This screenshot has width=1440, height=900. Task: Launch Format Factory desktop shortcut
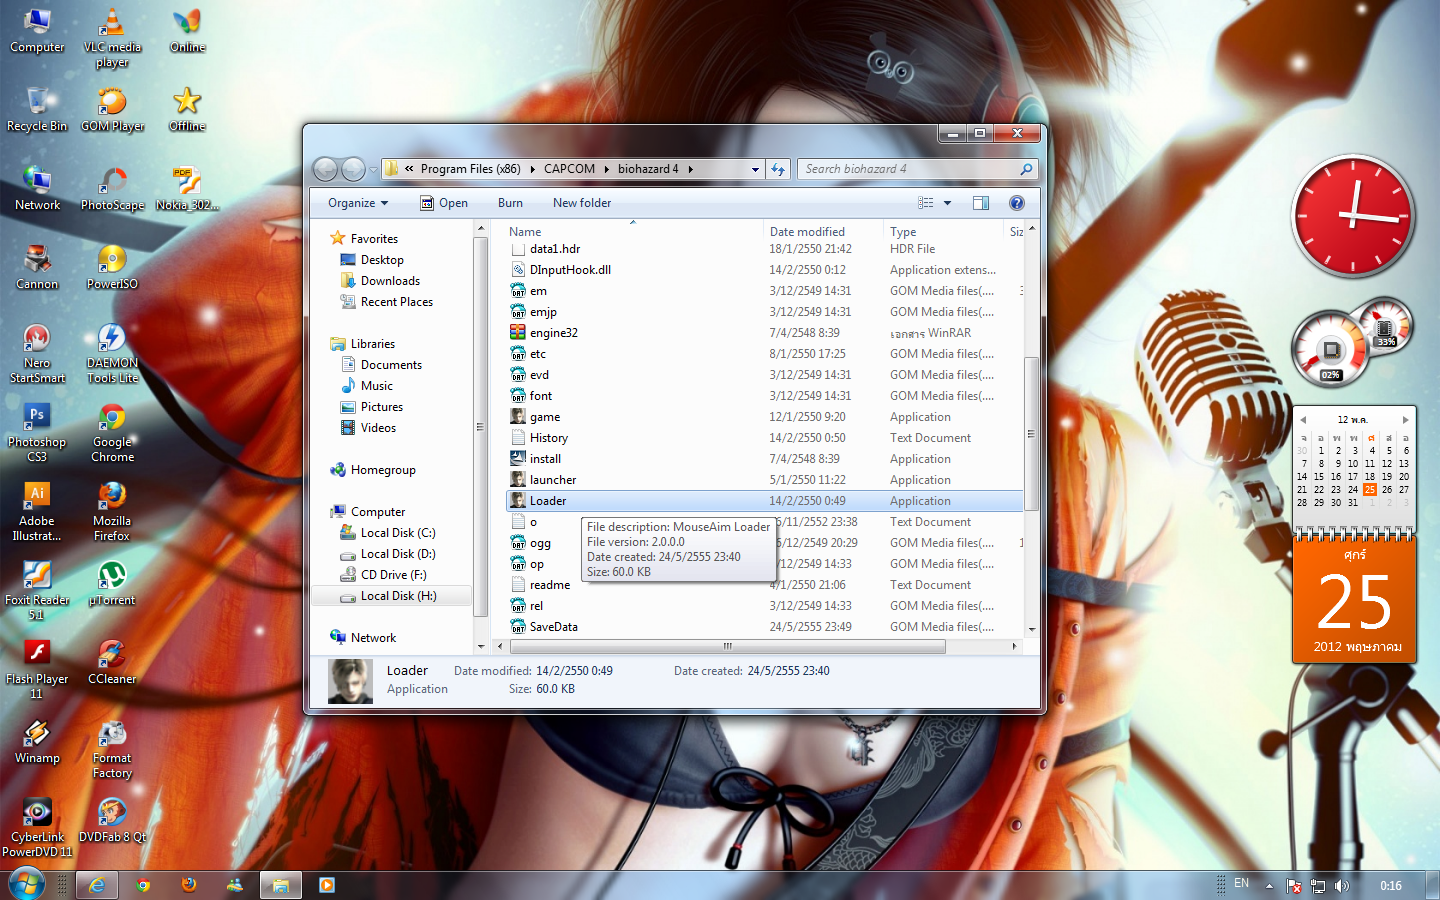click(x=112, y=749)
